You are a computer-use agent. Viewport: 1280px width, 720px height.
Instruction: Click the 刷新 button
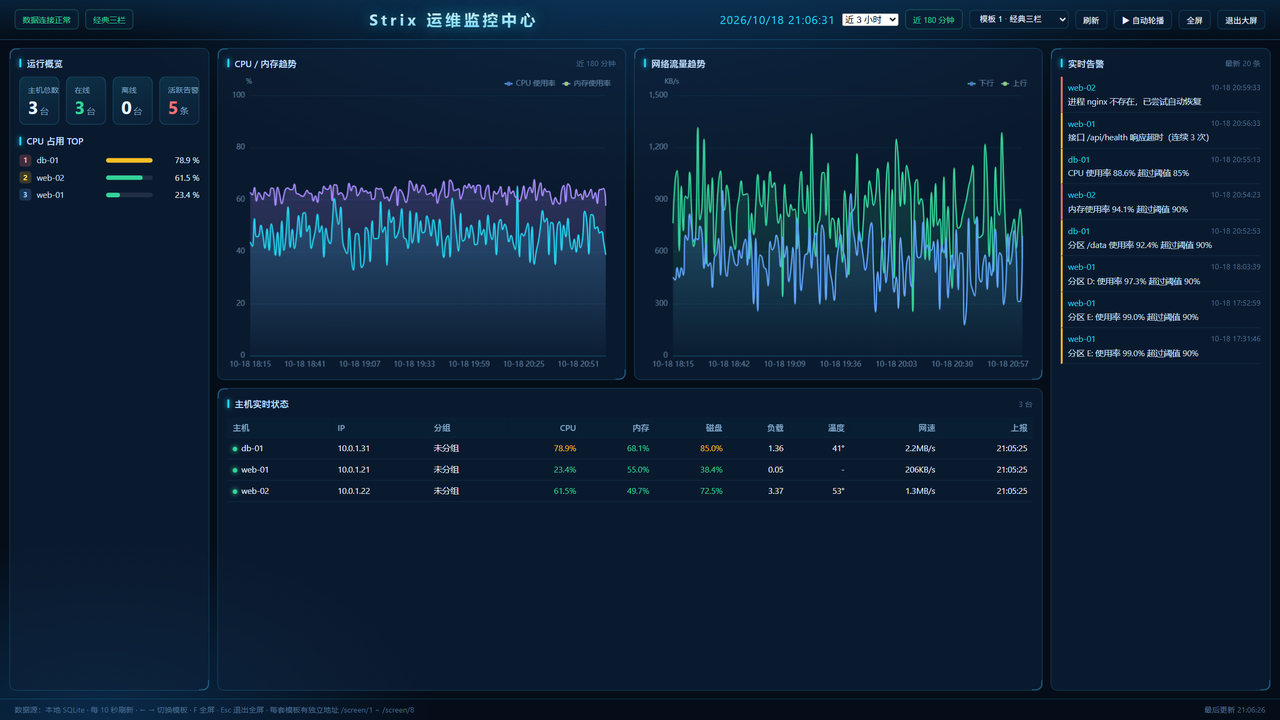[1091, 20]
